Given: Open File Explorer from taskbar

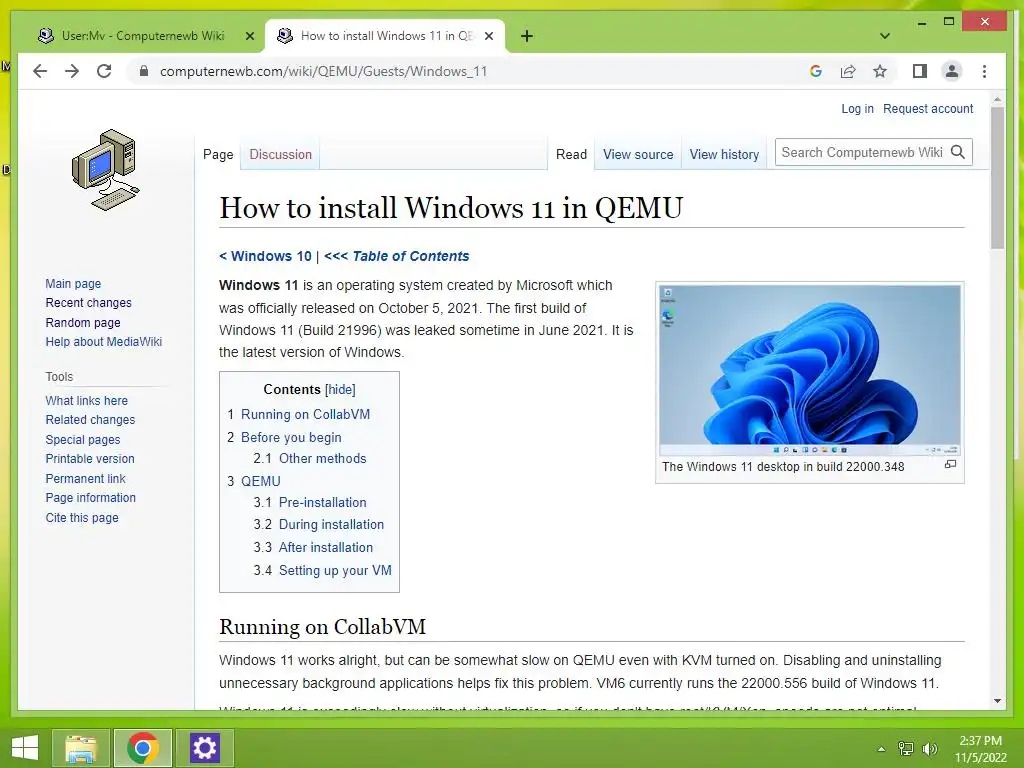Looking at the screenshot, I should pos(82,748).
